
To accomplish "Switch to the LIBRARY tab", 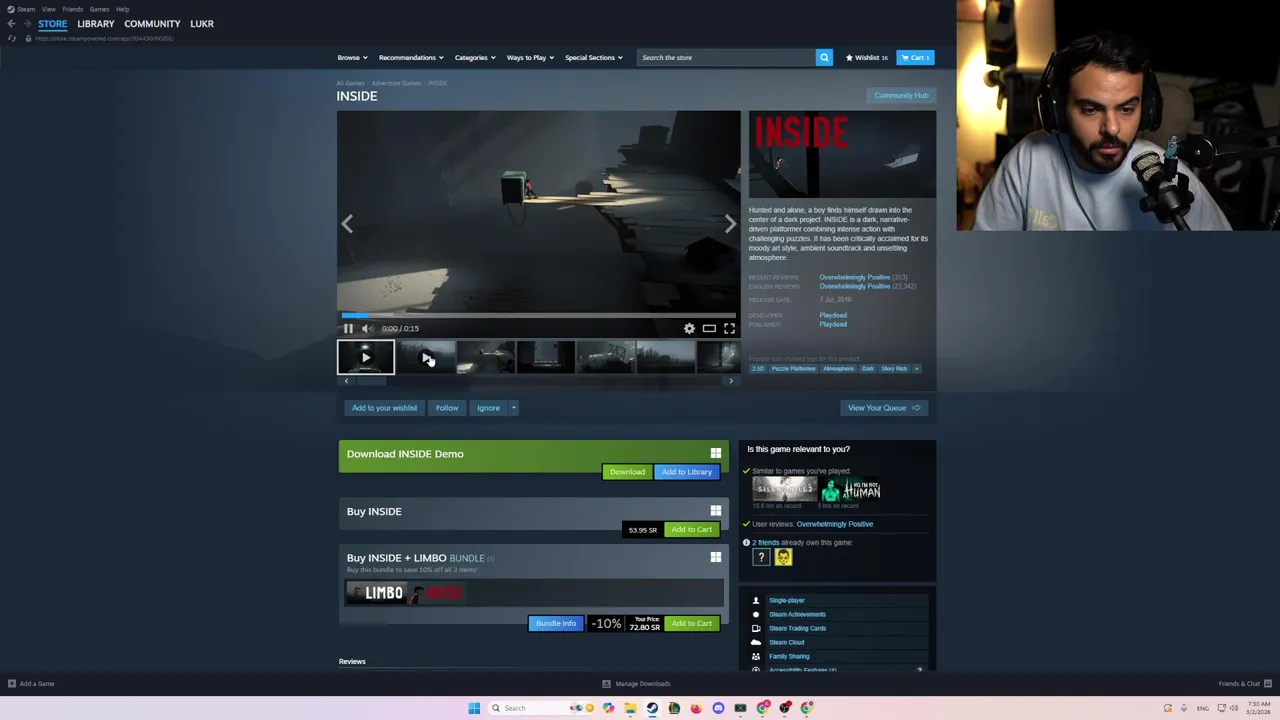I will 96,23.
